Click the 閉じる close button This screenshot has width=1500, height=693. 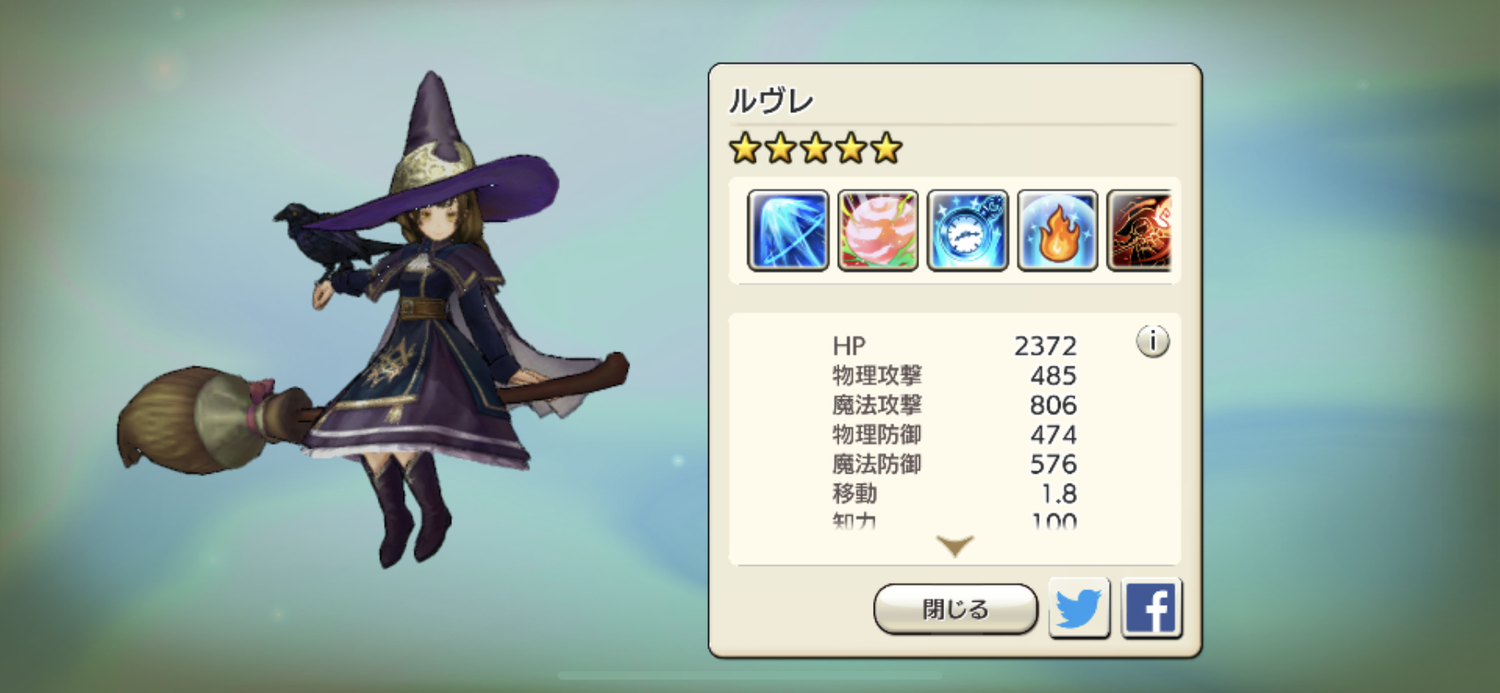pos(955,609)
